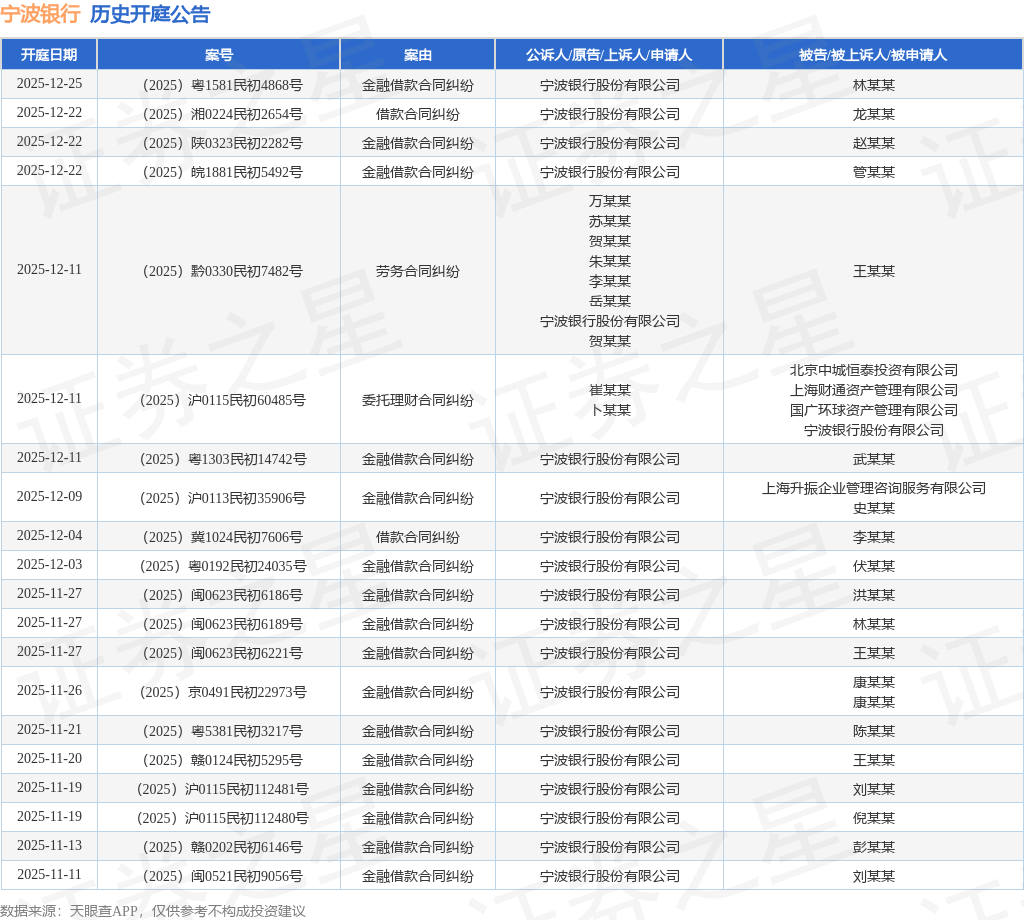Click case number 湘0224民初2654号

pyautogui.click(x=223, y=114)
